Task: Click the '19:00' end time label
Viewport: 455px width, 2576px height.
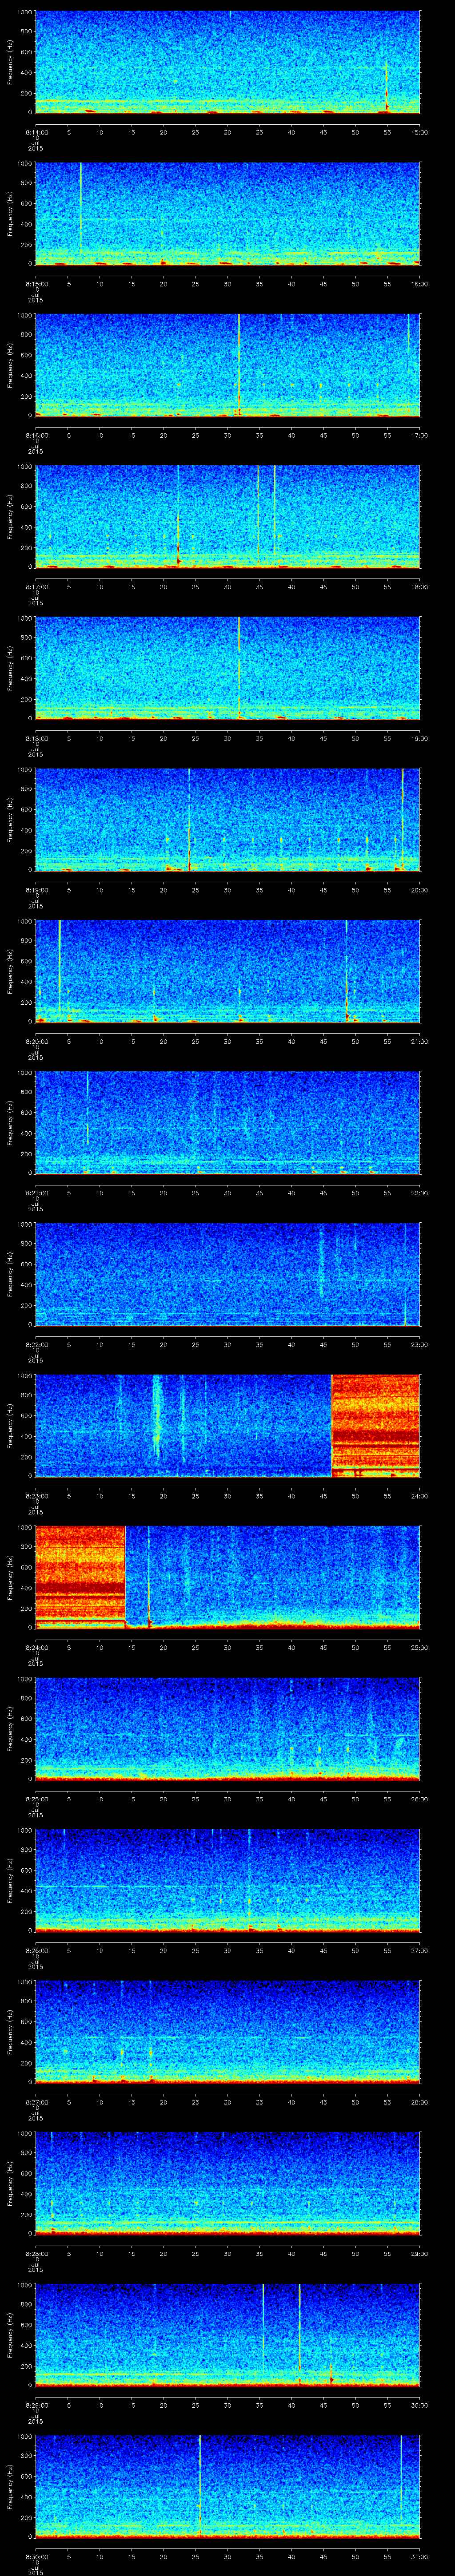Action: click(x=420, y=738)
